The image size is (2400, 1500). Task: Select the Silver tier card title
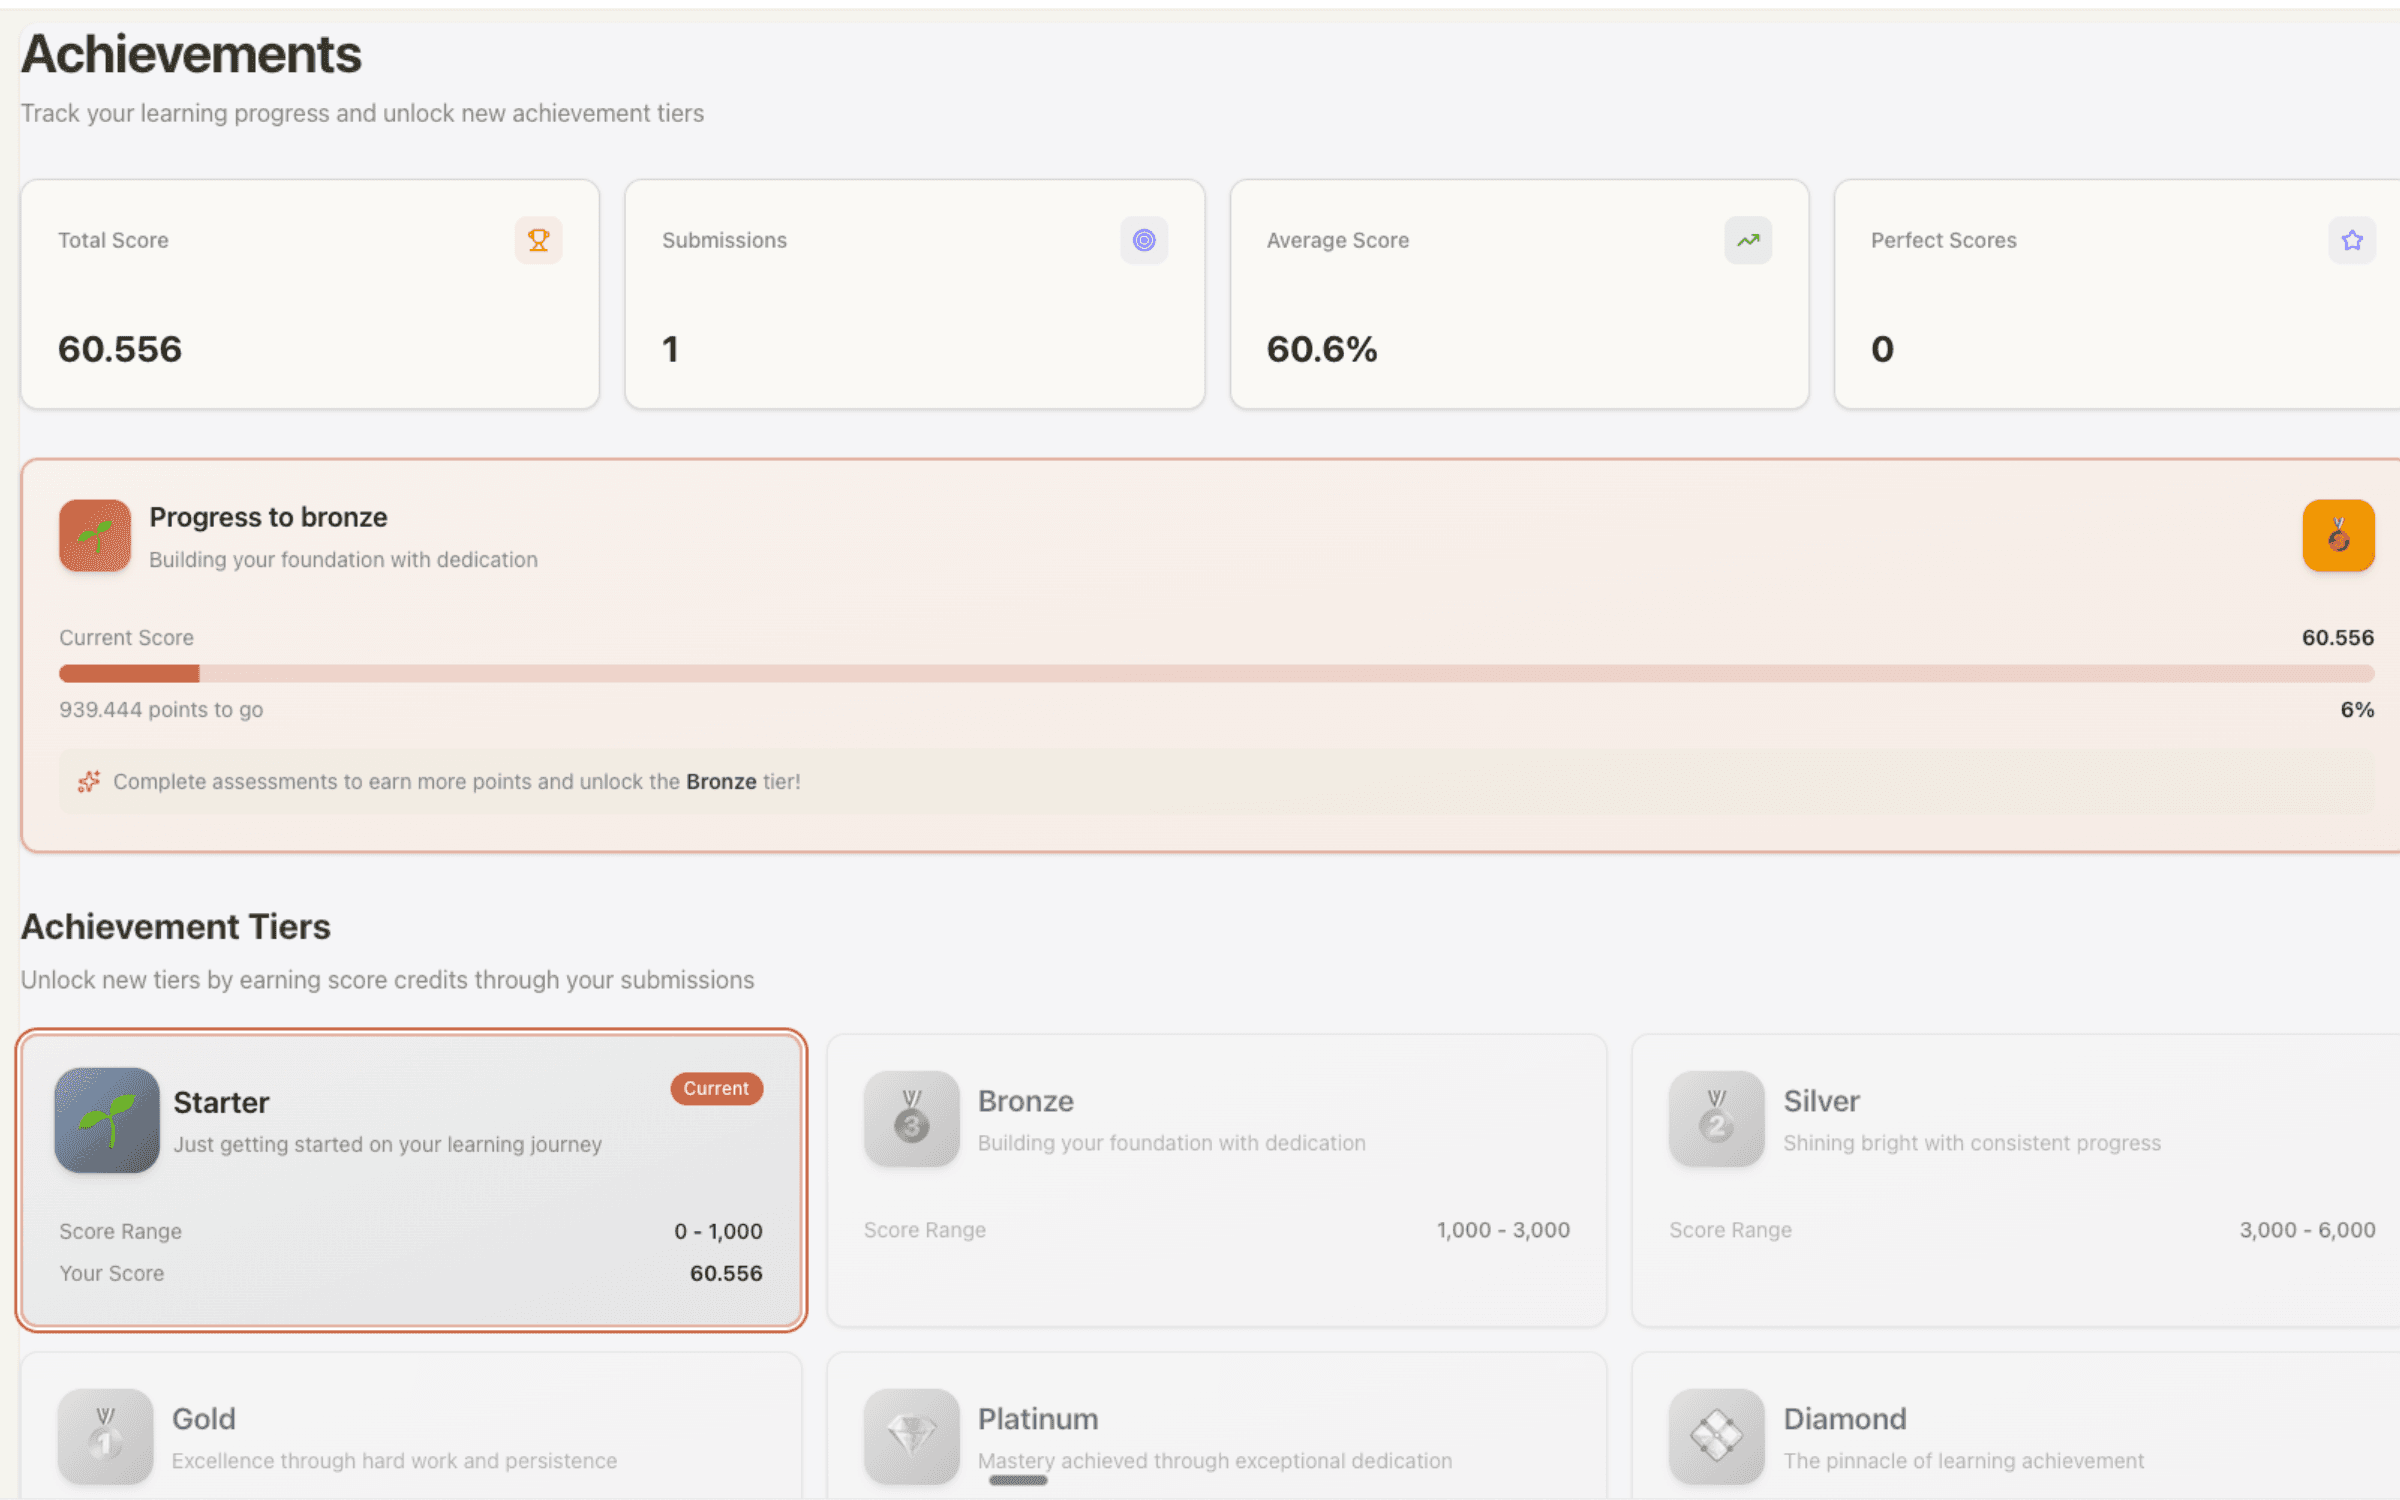click(1821, 1101)
